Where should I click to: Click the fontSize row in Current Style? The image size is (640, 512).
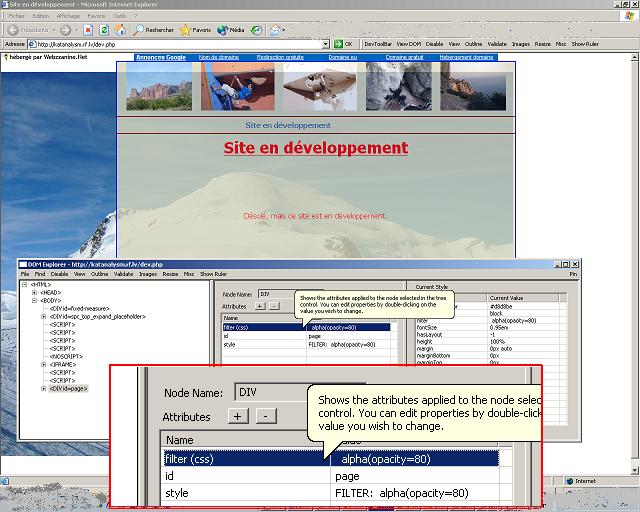491,327
